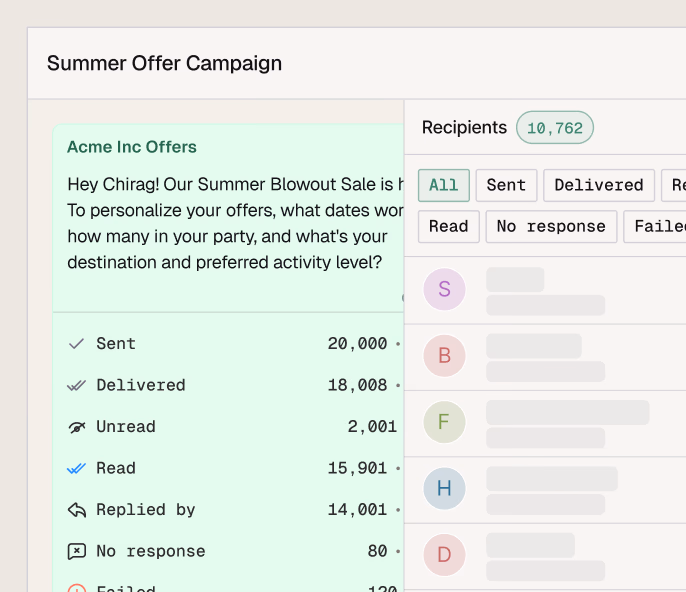Click the 10,762 recipients count badge
686x592 pixels.
tap(554, 128)
